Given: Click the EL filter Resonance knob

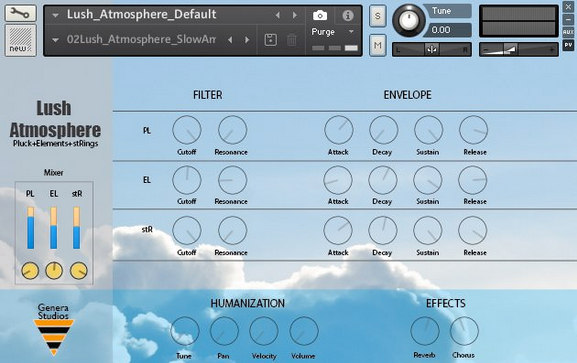Looking at the screenshot, I should (233, 180).
